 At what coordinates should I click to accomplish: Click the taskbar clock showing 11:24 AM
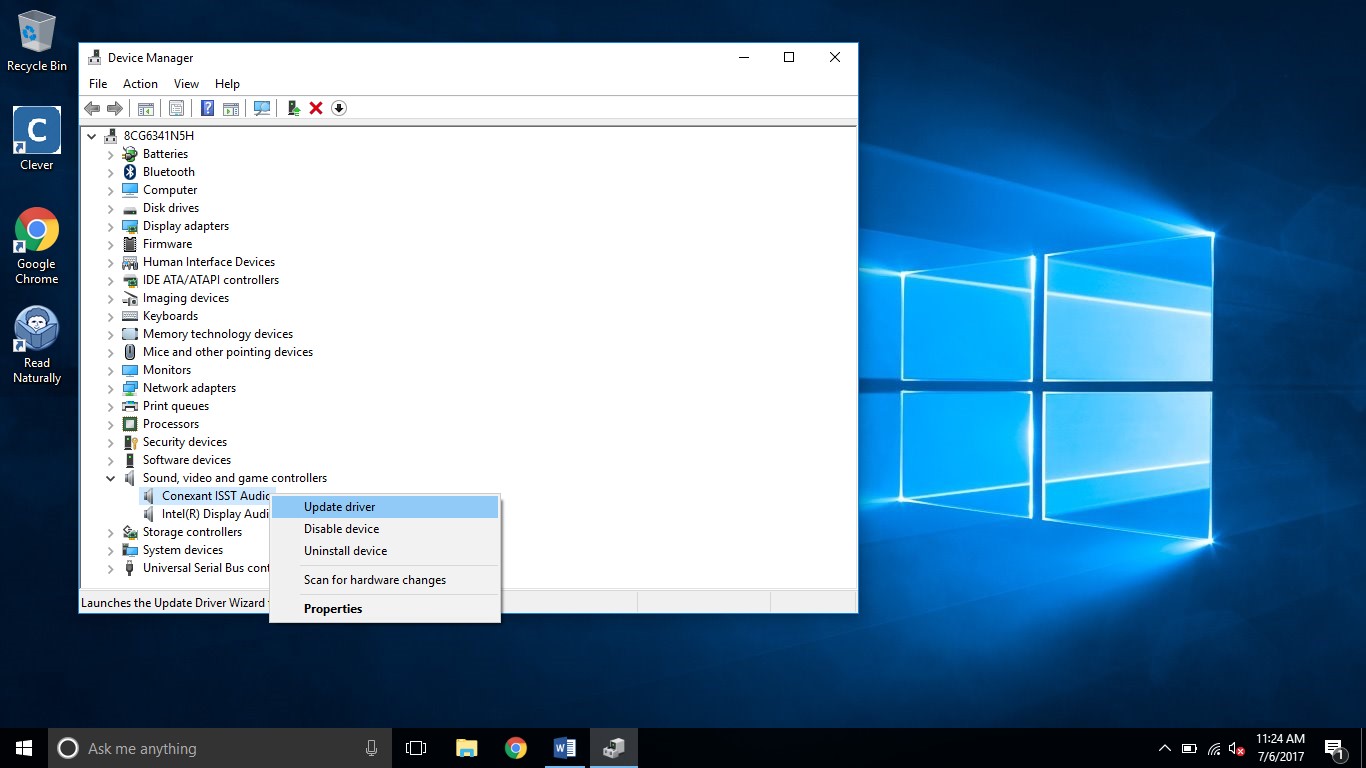1281,748
